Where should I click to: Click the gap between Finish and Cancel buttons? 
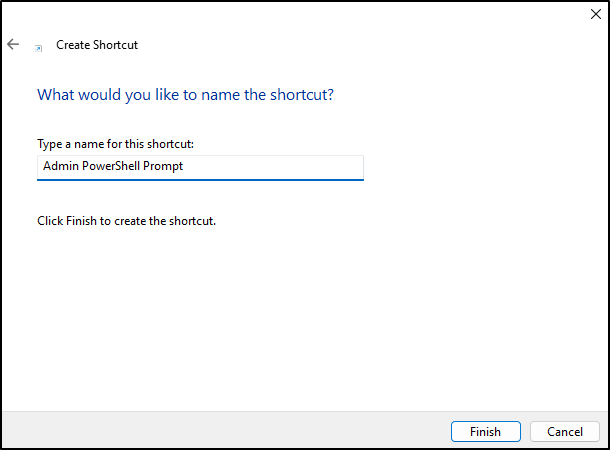coord(525,431)
